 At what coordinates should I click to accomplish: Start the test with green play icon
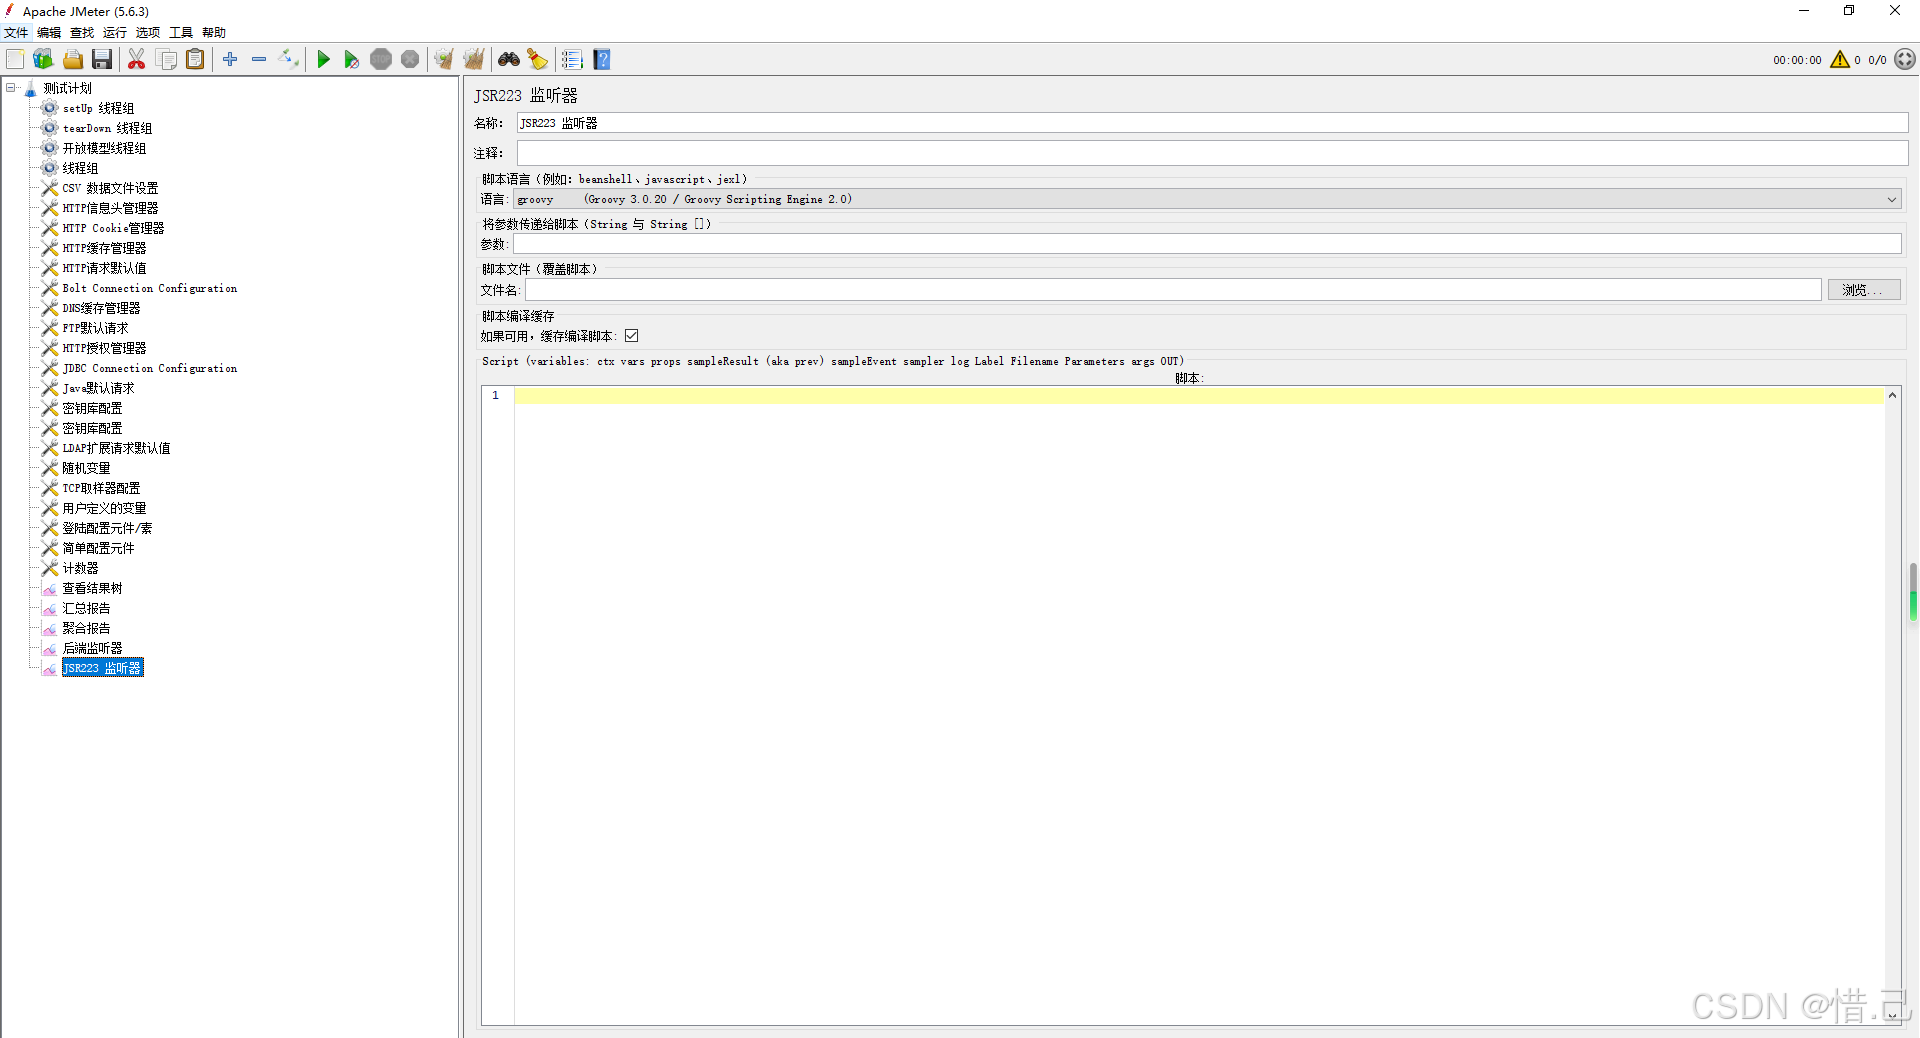click(323, 60)
